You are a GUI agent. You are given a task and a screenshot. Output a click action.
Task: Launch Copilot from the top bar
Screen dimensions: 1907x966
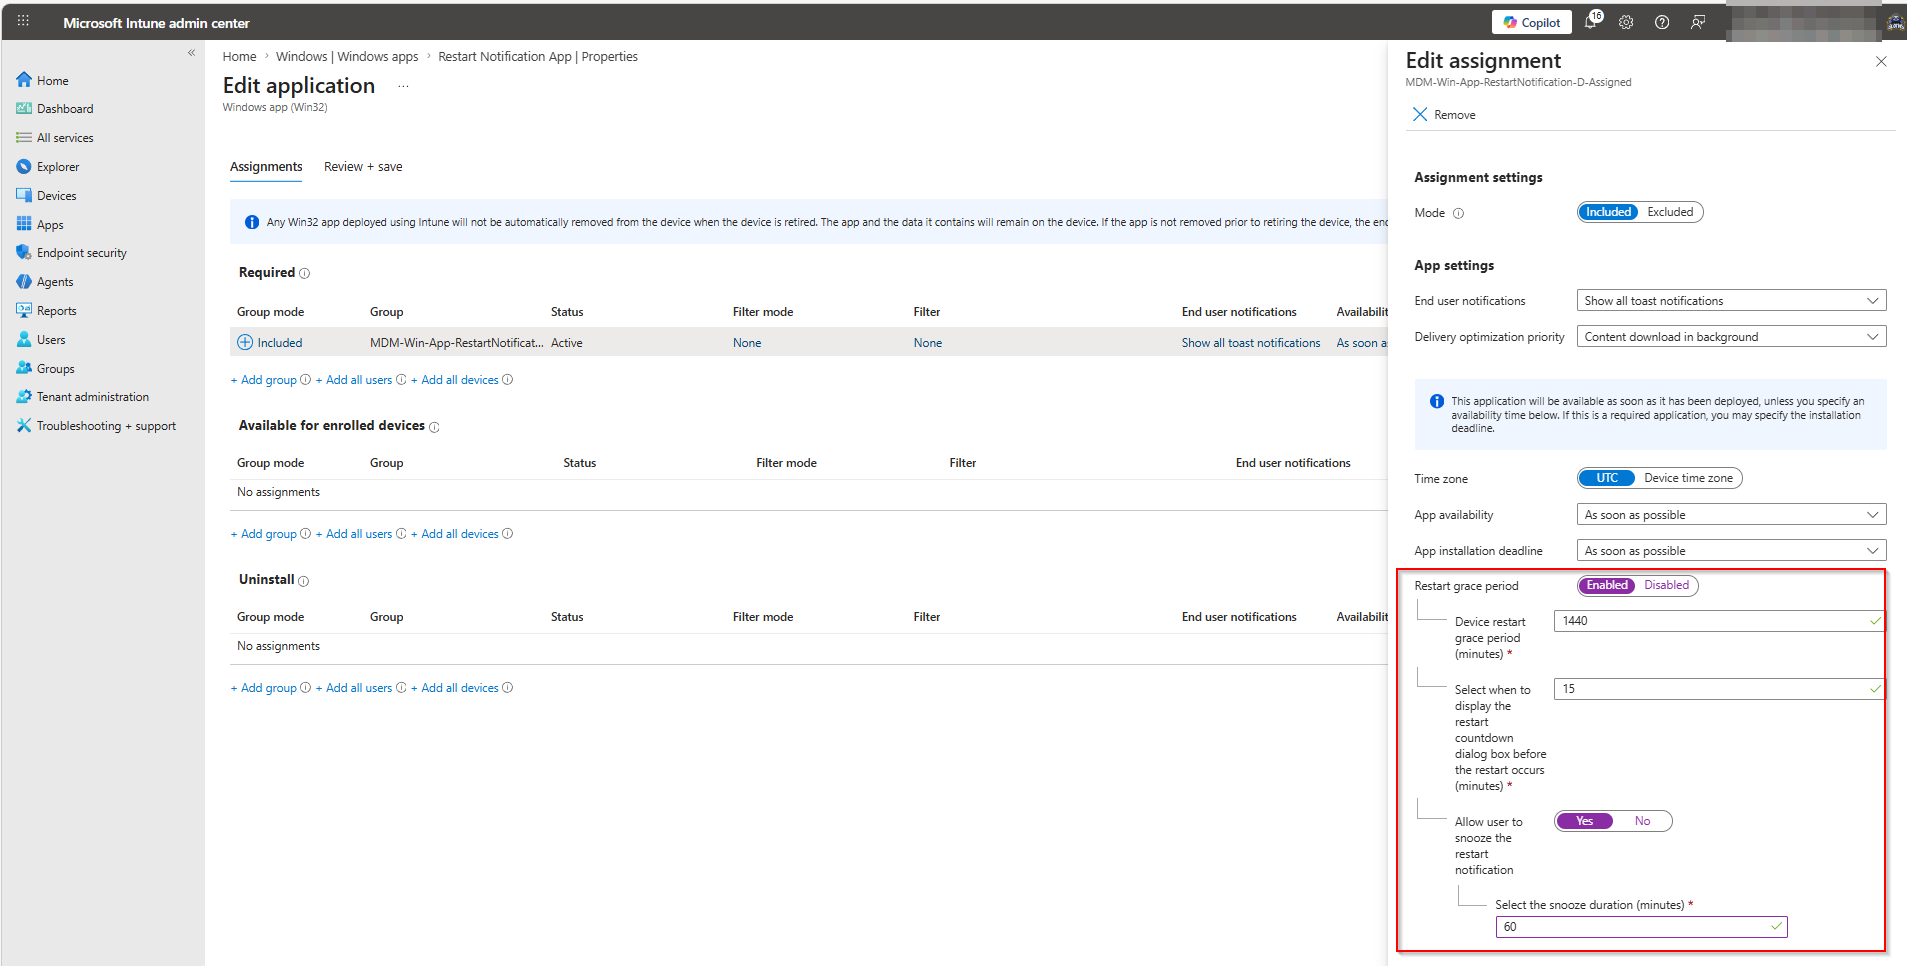click(x=1531, y=22)
